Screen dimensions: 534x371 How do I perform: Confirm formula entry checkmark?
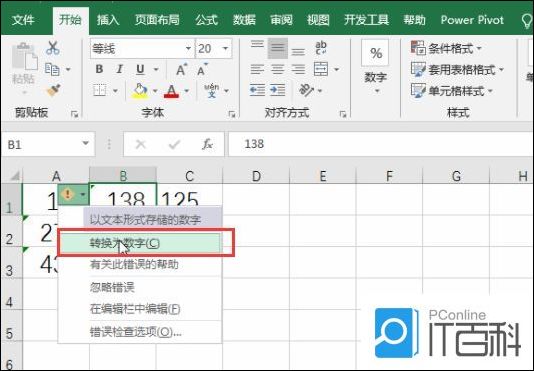(x=174, y=144)
